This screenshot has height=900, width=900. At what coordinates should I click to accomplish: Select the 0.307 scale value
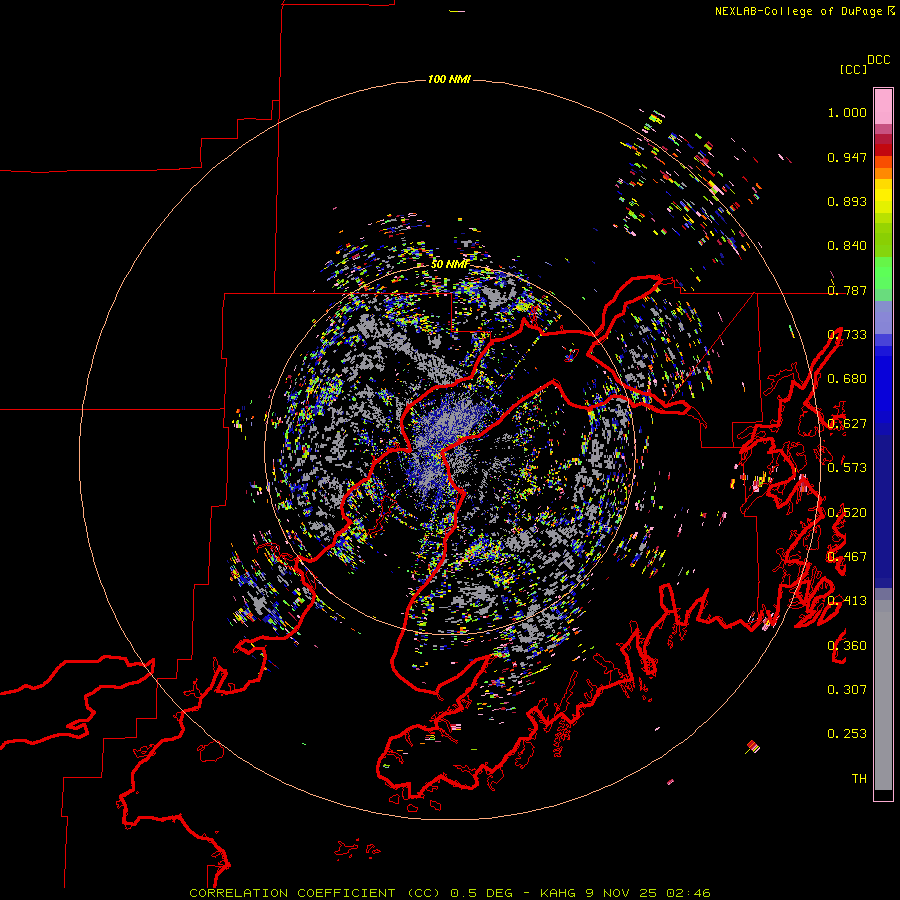click(847, 690)
